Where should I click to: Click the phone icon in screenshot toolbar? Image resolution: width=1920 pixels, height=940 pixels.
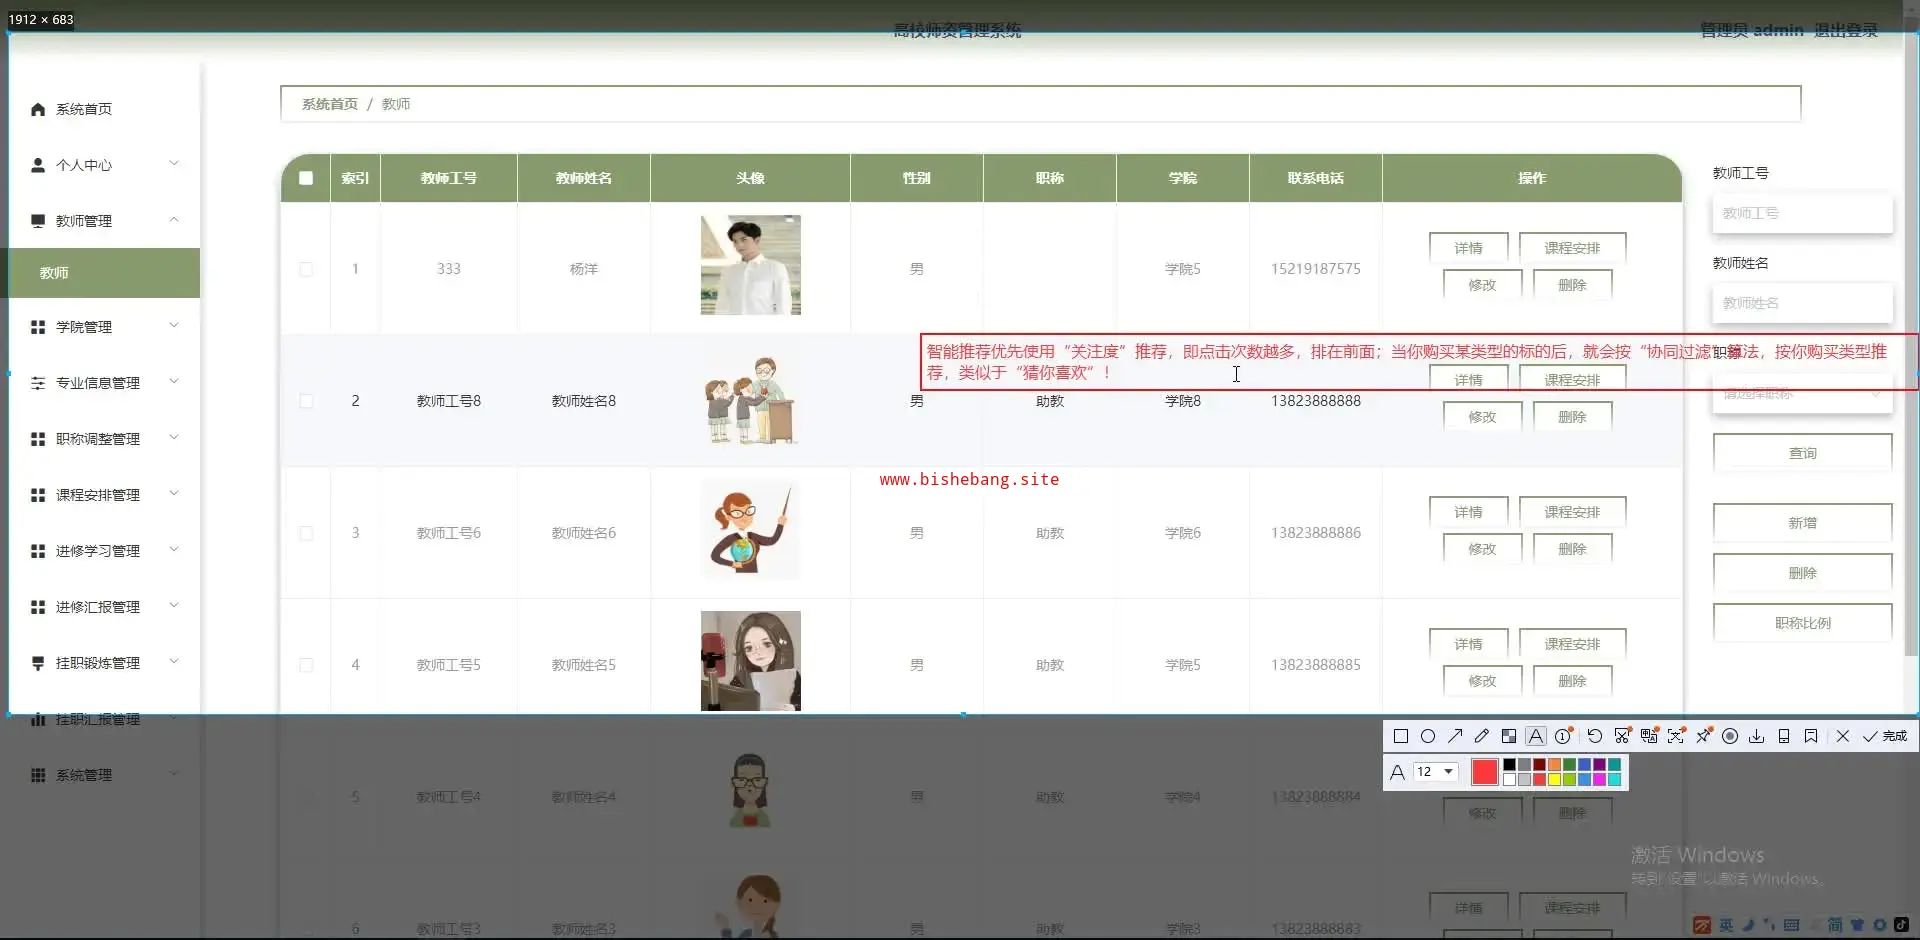pyautogui.click(x=1784, y=736)
